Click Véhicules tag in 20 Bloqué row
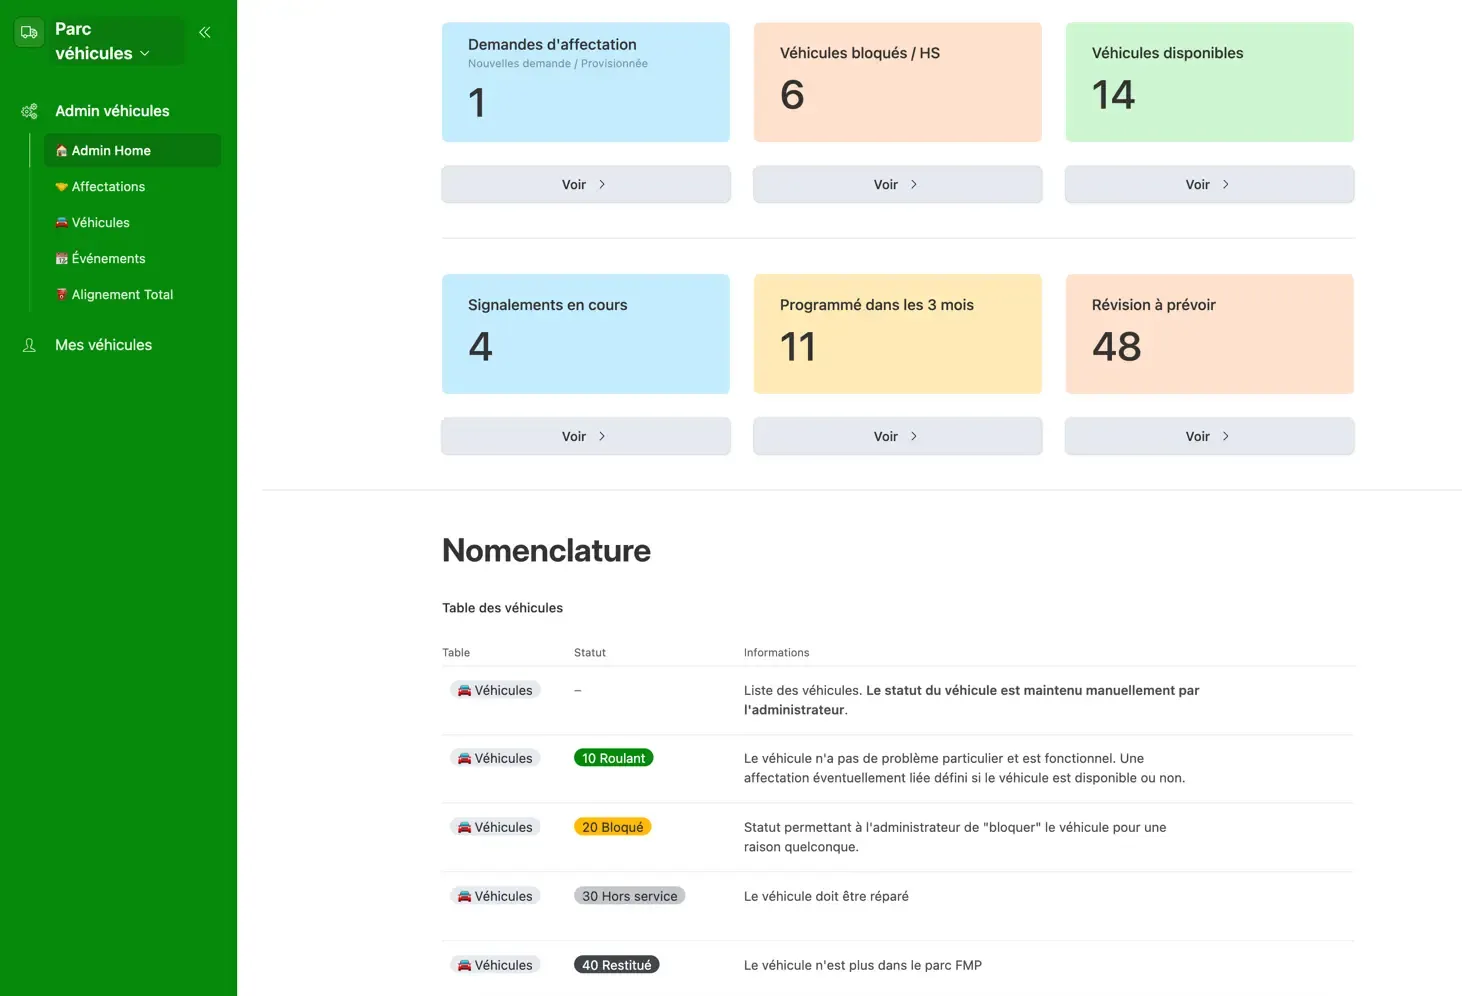 pyautogui.click(x=495, y=827)
